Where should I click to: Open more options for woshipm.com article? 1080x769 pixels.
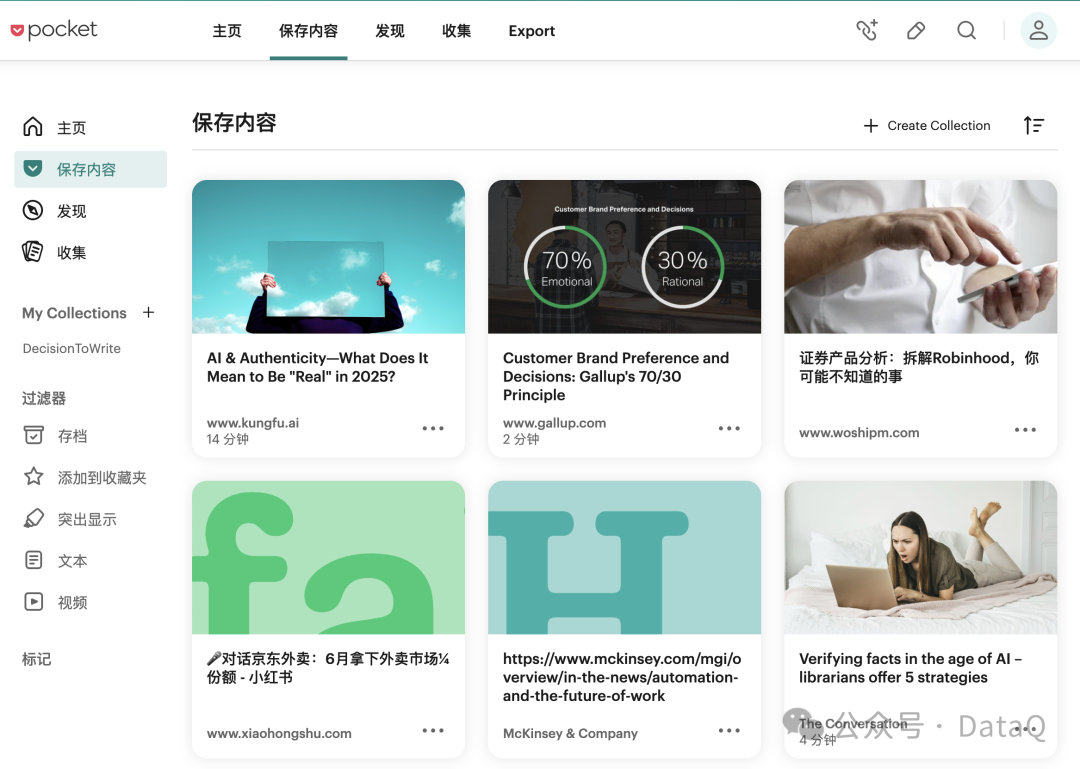pos(1025,430)
